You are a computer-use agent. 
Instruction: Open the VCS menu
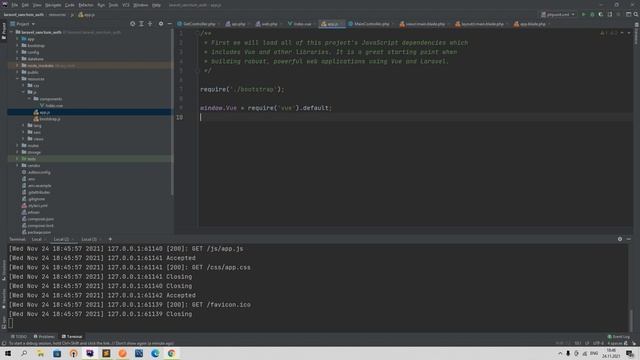pyautogui.click(x=126, y=5)
